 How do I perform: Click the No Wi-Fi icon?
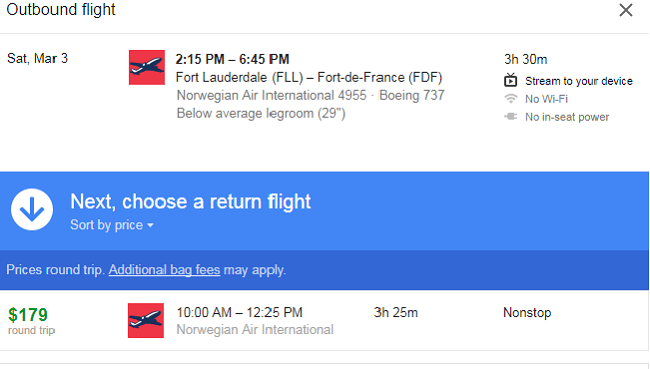(511, 99)
